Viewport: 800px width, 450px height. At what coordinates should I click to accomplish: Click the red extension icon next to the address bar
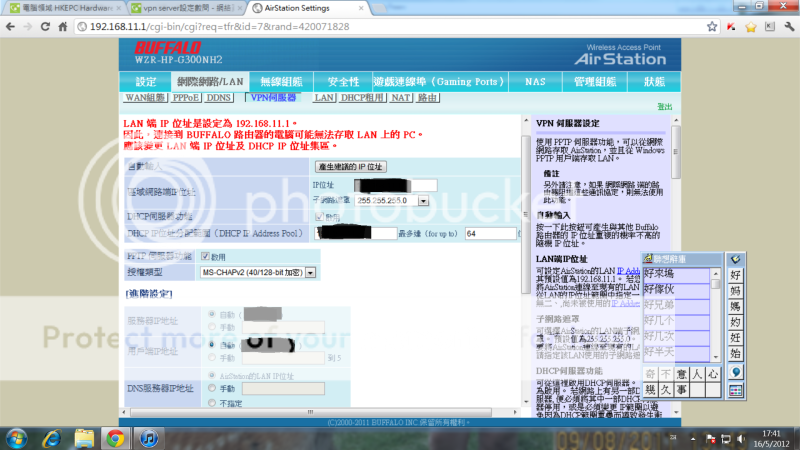[731, 27]
